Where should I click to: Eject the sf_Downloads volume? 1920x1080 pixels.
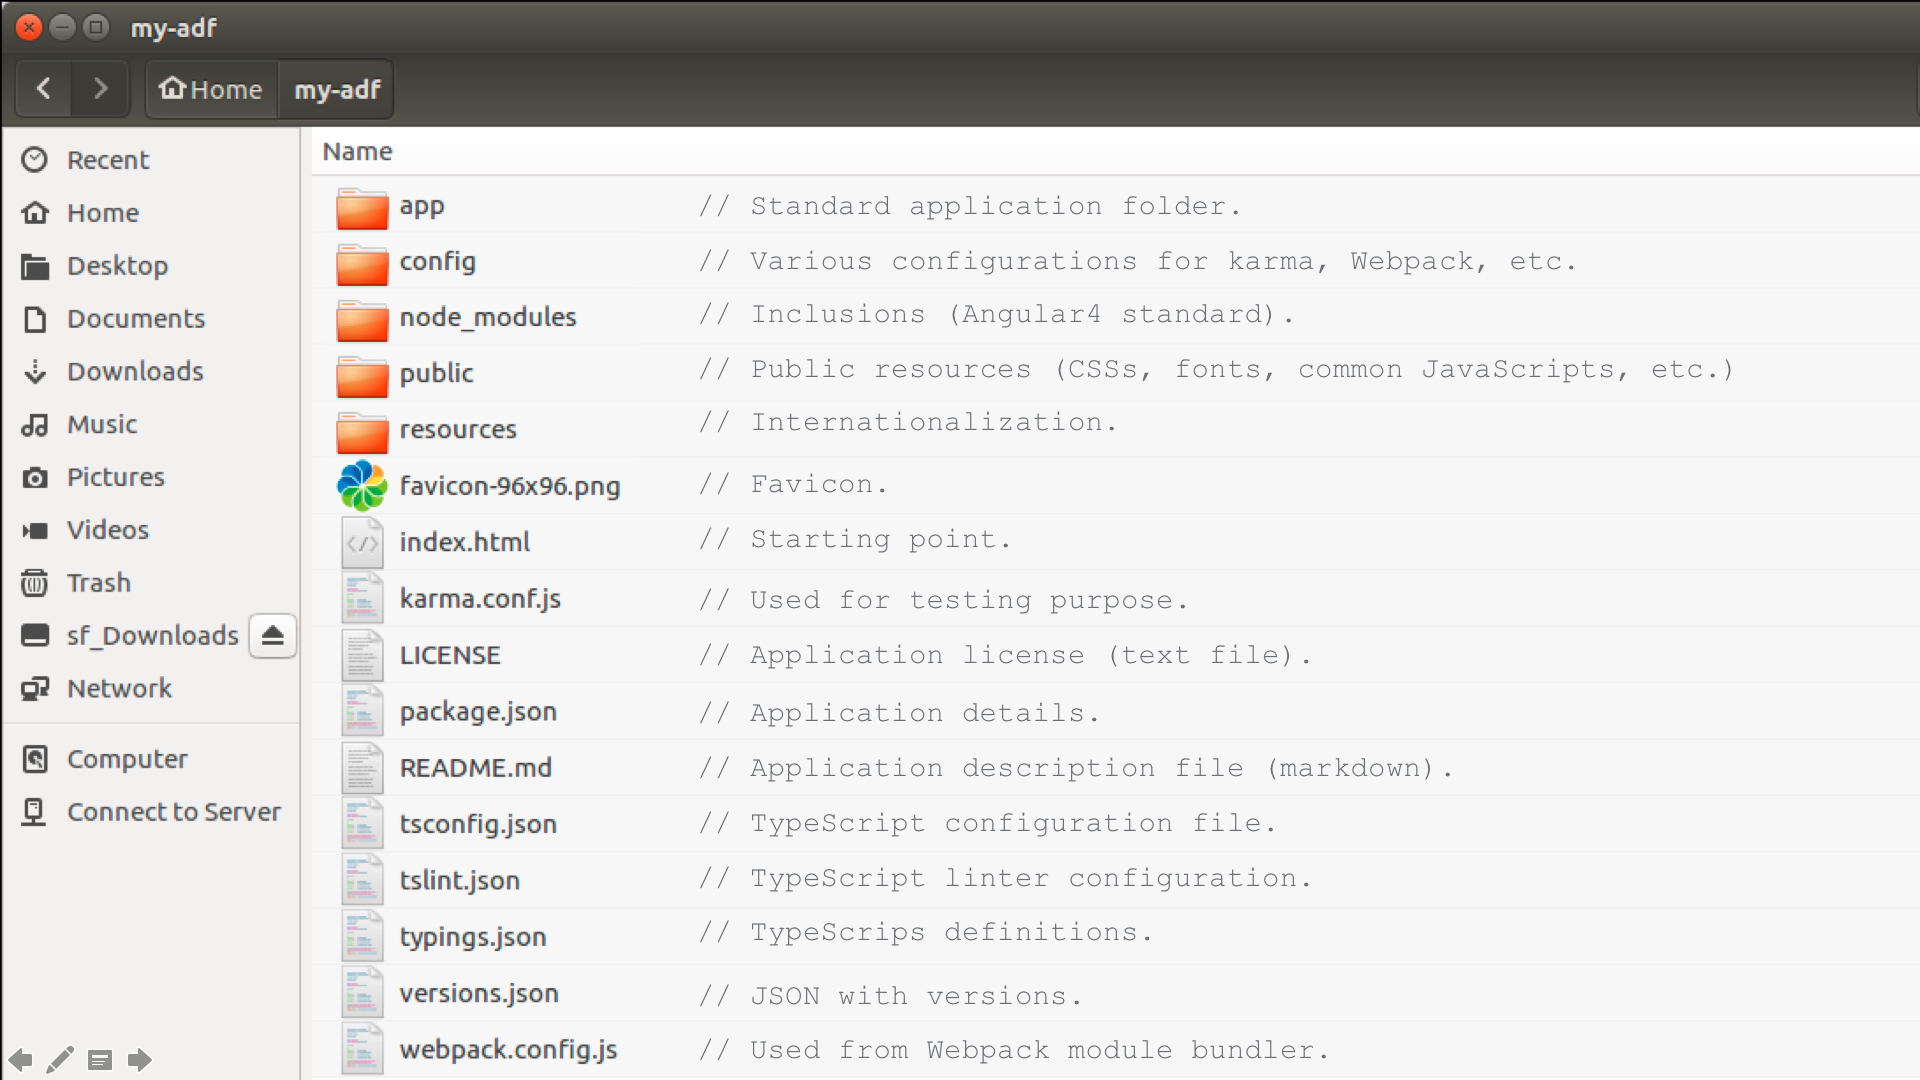click(273, 636)
